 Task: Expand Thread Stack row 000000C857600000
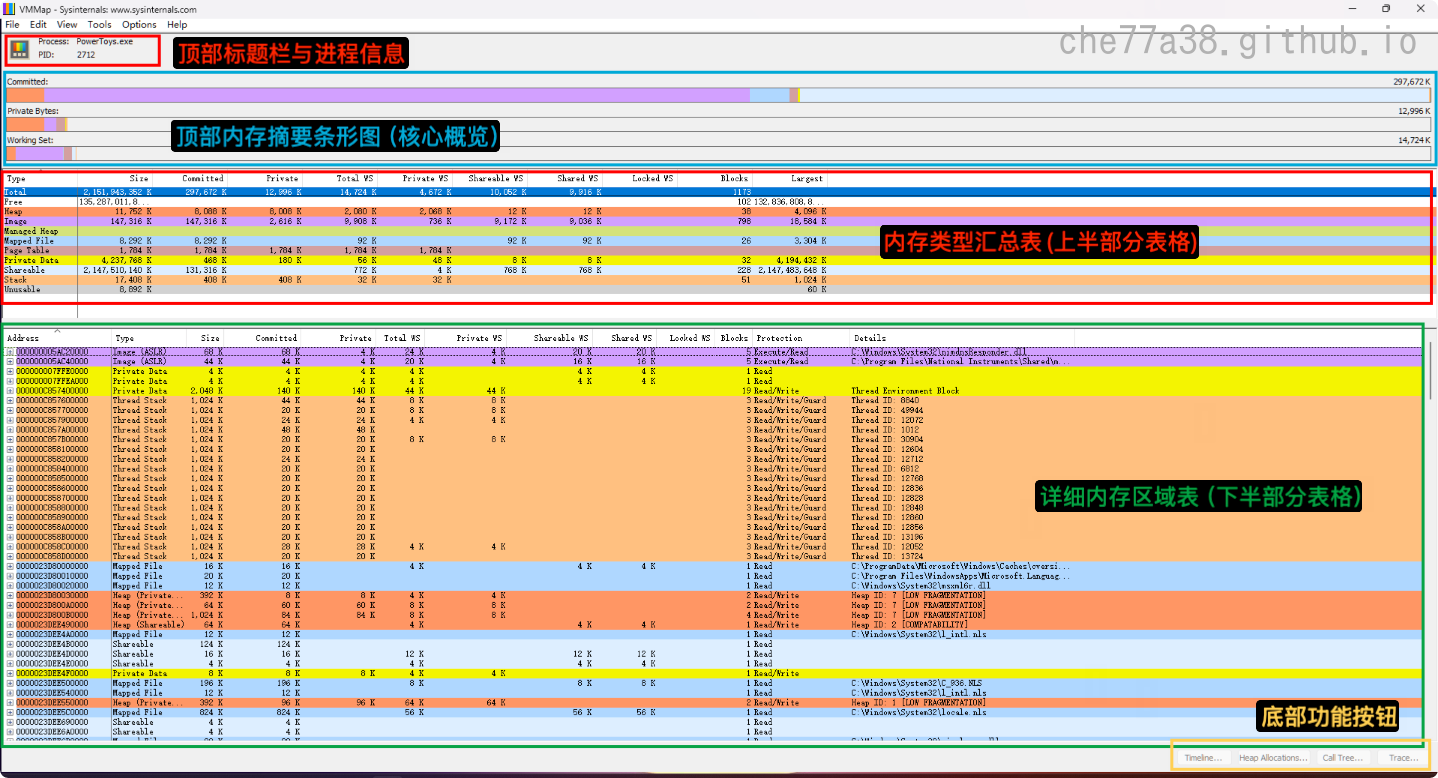[x=10, y=400]
